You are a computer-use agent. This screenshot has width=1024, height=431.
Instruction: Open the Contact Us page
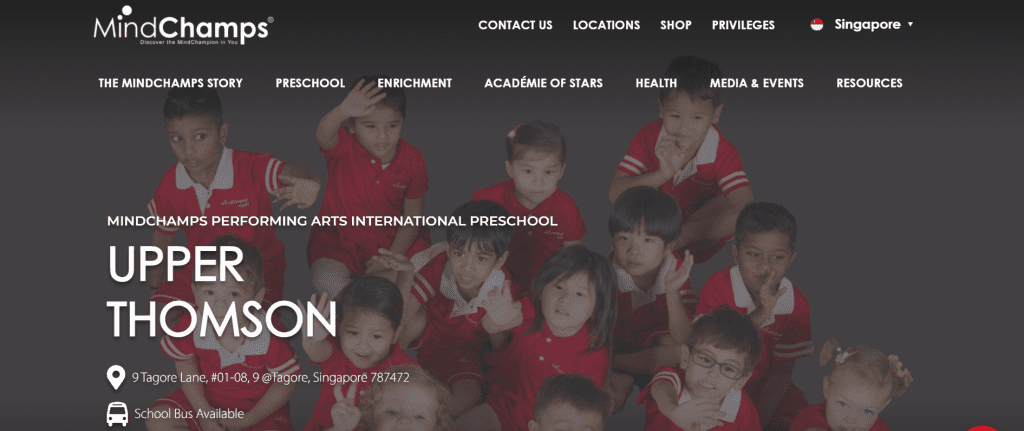[515, 25]
